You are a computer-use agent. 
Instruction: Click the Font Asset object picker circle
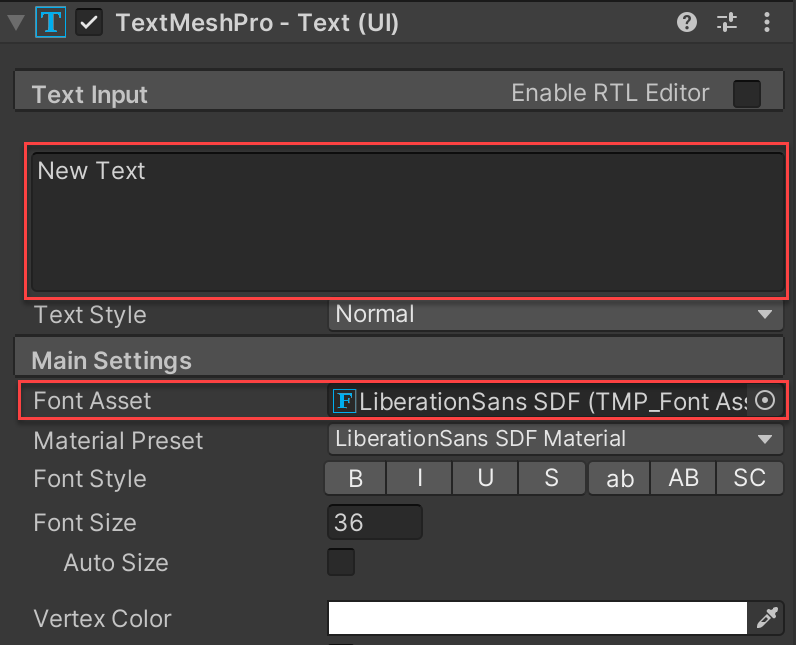click(x=765, y=401)
